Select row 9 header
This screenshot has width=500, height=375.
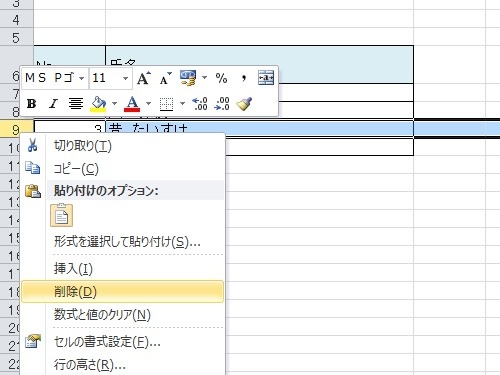tap(16, 129)
